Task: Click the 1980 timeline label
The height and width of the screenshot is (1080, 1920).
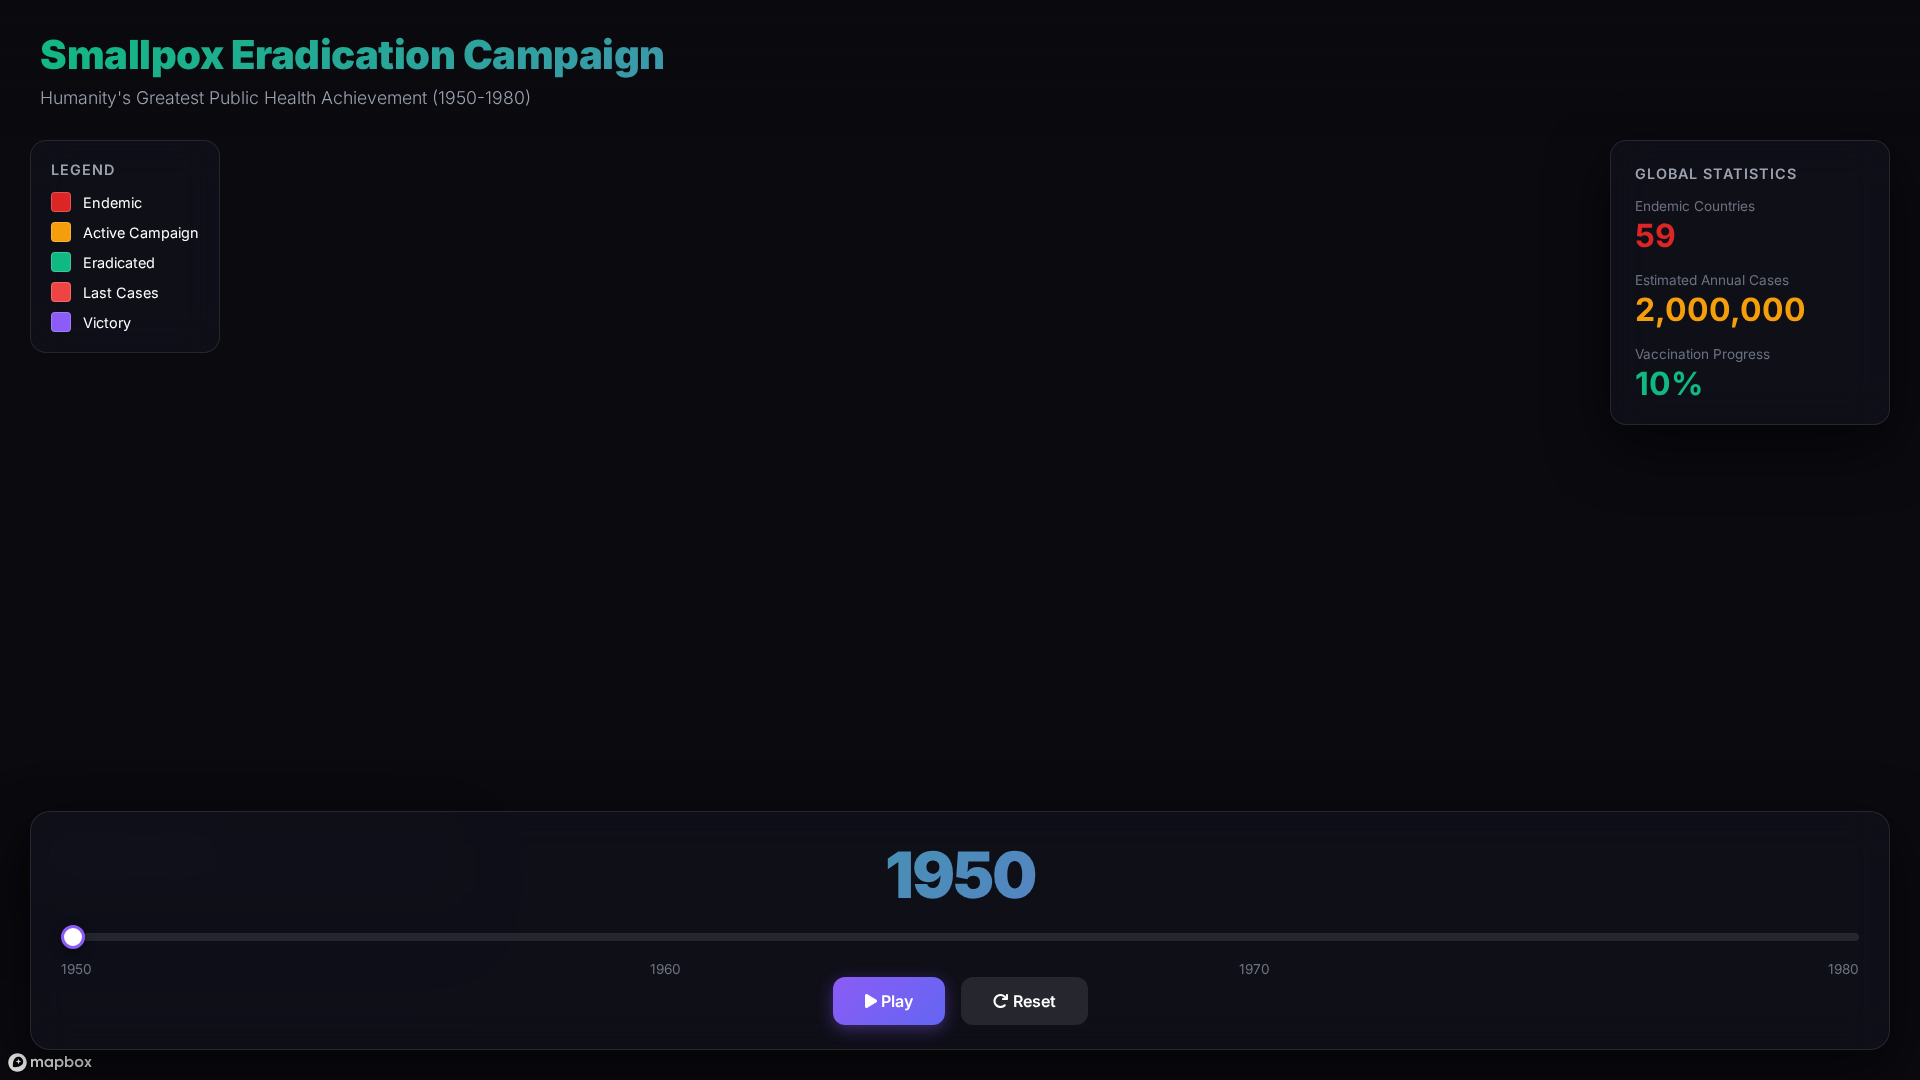Action: (x=1842, y=969)
